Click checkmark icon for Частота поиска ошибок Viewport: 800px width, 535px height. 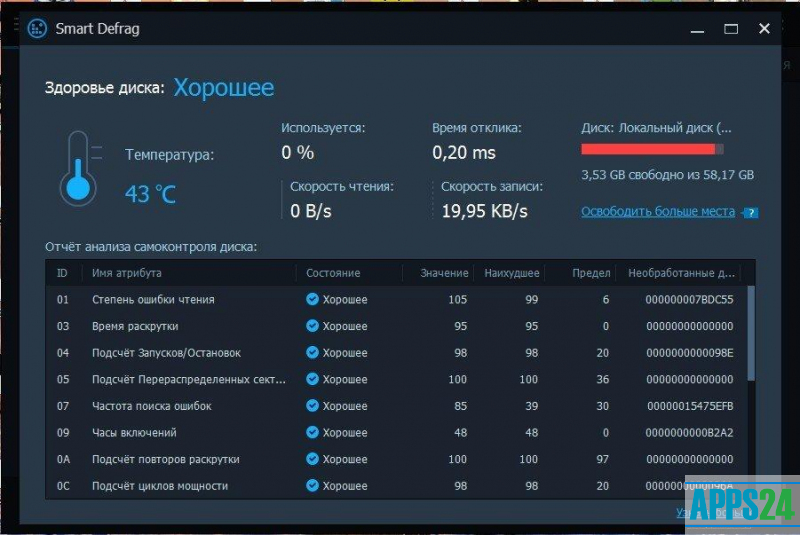pyautogui.click(x=312, y=405)
